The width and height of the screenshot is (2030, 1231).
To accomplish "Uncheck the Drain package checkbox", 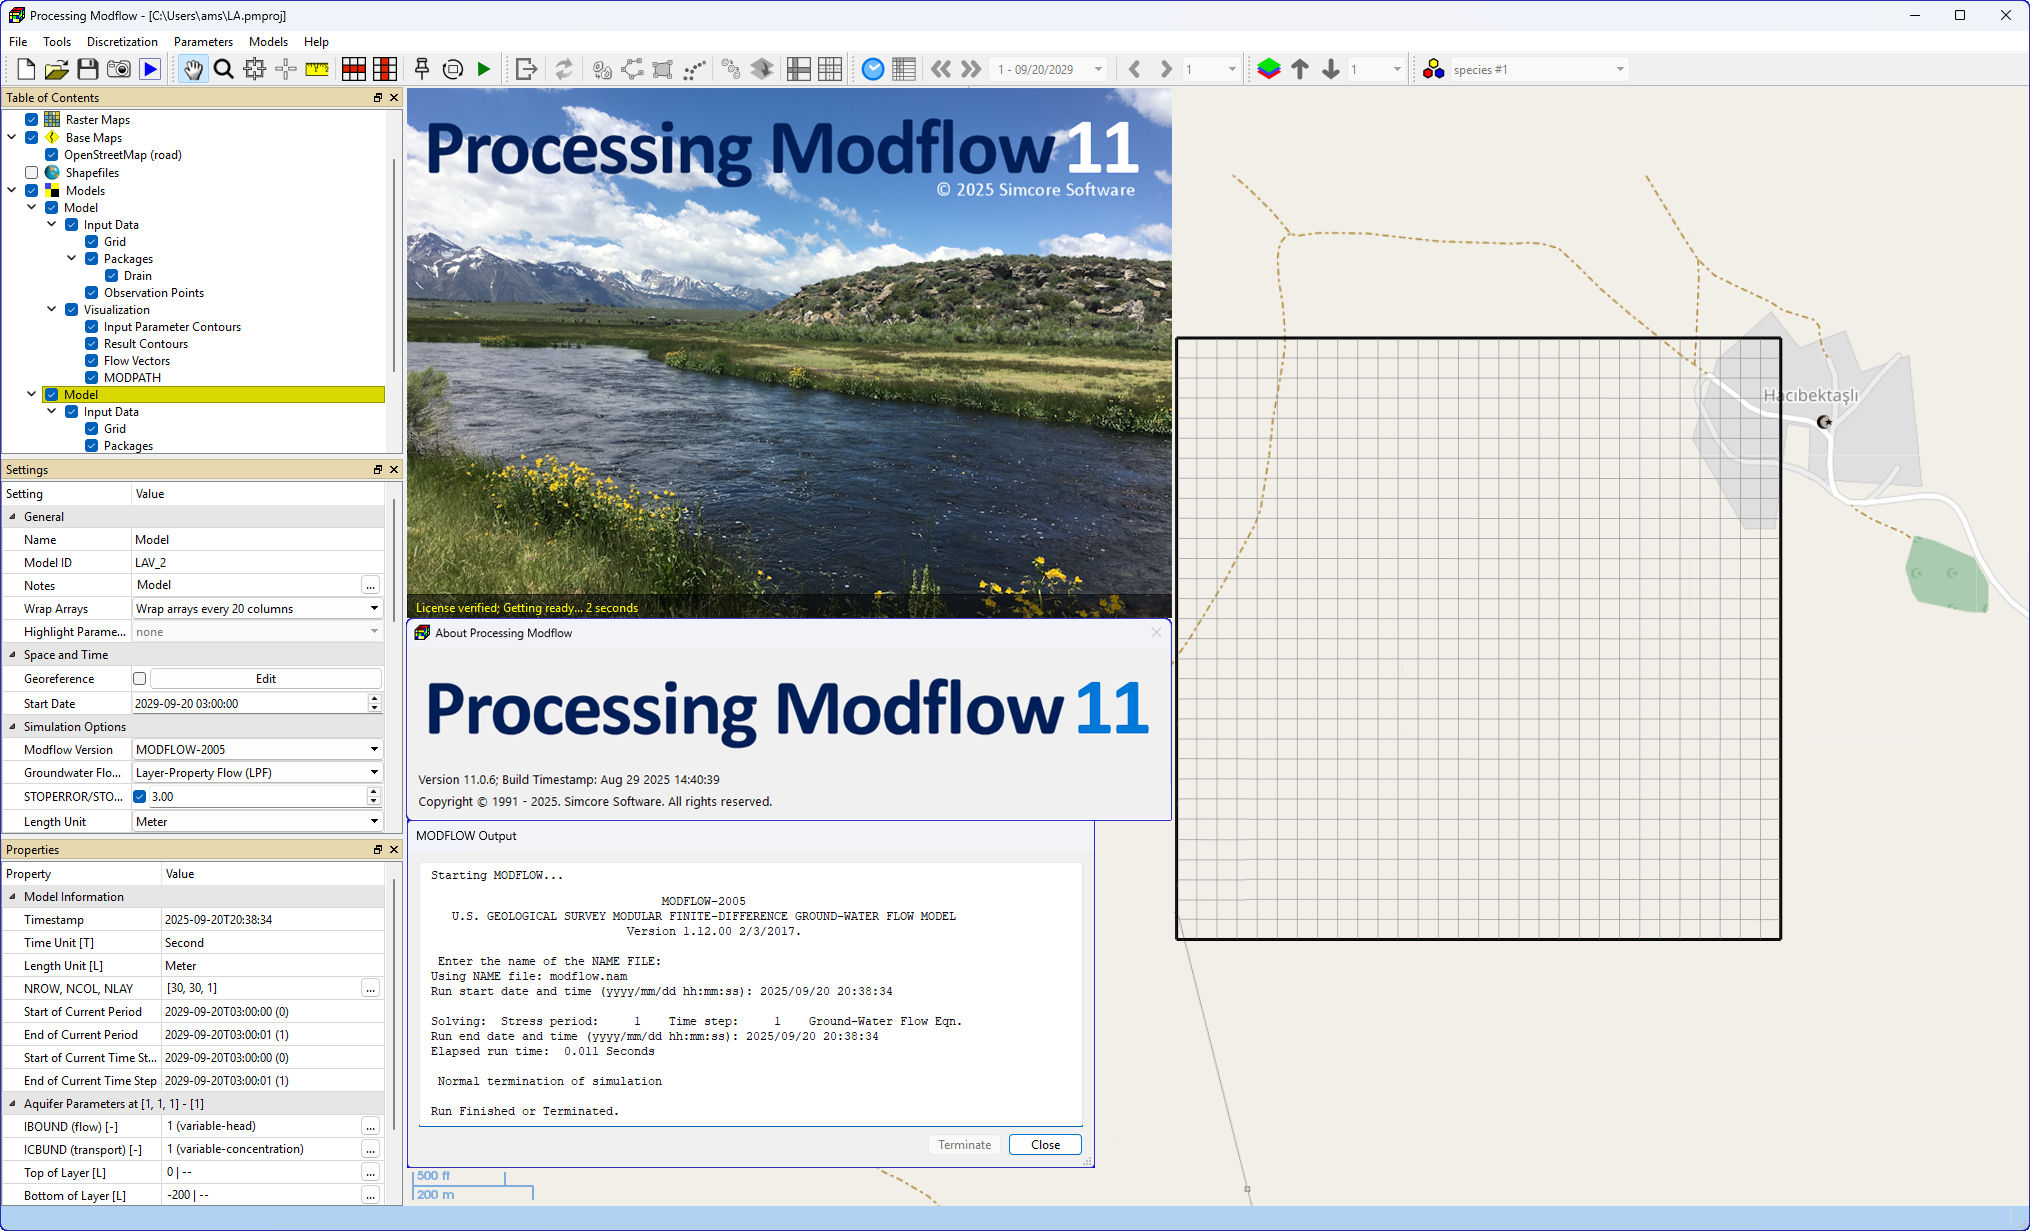I will click(112, 276).
